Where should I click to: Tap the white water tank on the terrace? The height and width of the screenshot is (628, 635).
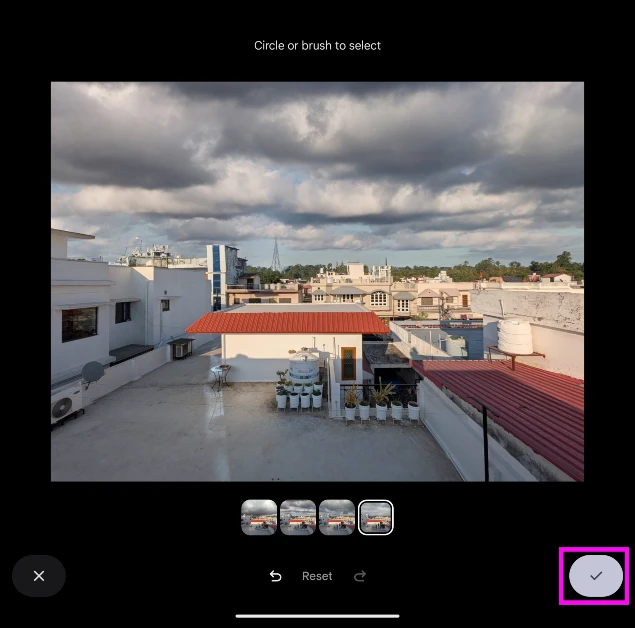(x=304, y=366)
